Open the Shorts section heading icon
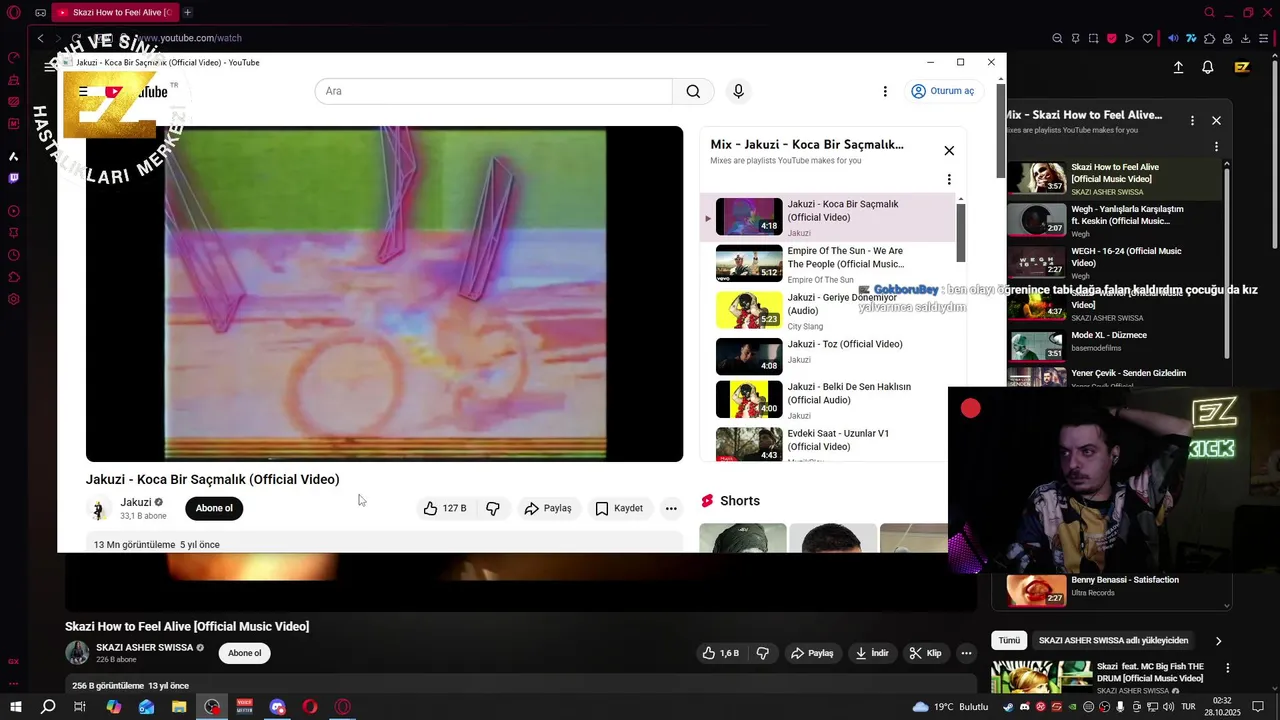 click(x=707, y=501)
